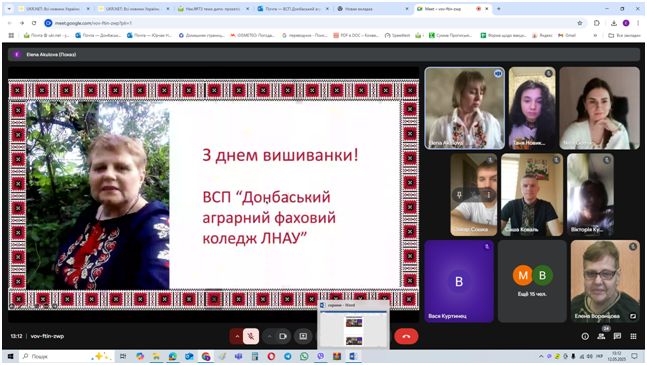Bookmark this page with the star

coord(580,23)
